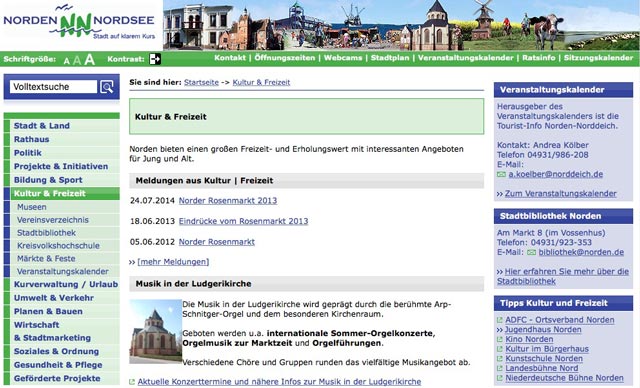This screenshot has width=640, height=388.
Task: Click external icon beside Kunstschule Norden
Action: click(x=500, y=359)
